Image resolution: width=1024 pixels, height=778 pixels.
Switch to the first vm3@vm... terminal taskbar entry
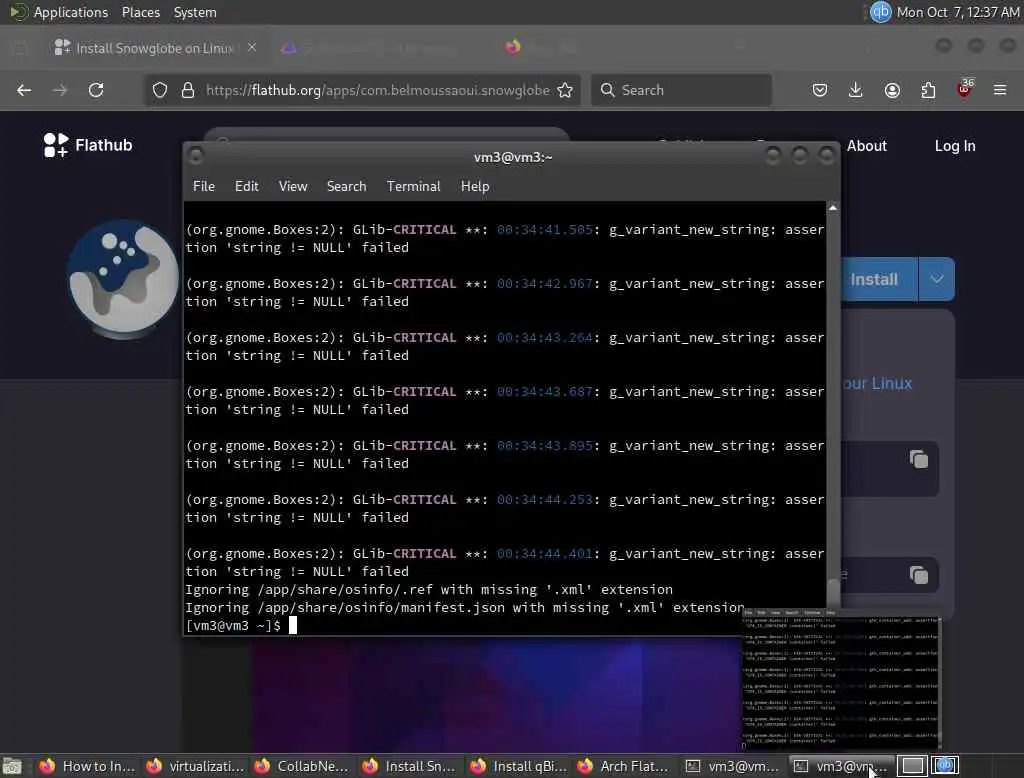pyautogui.click(x=733, y=766)
